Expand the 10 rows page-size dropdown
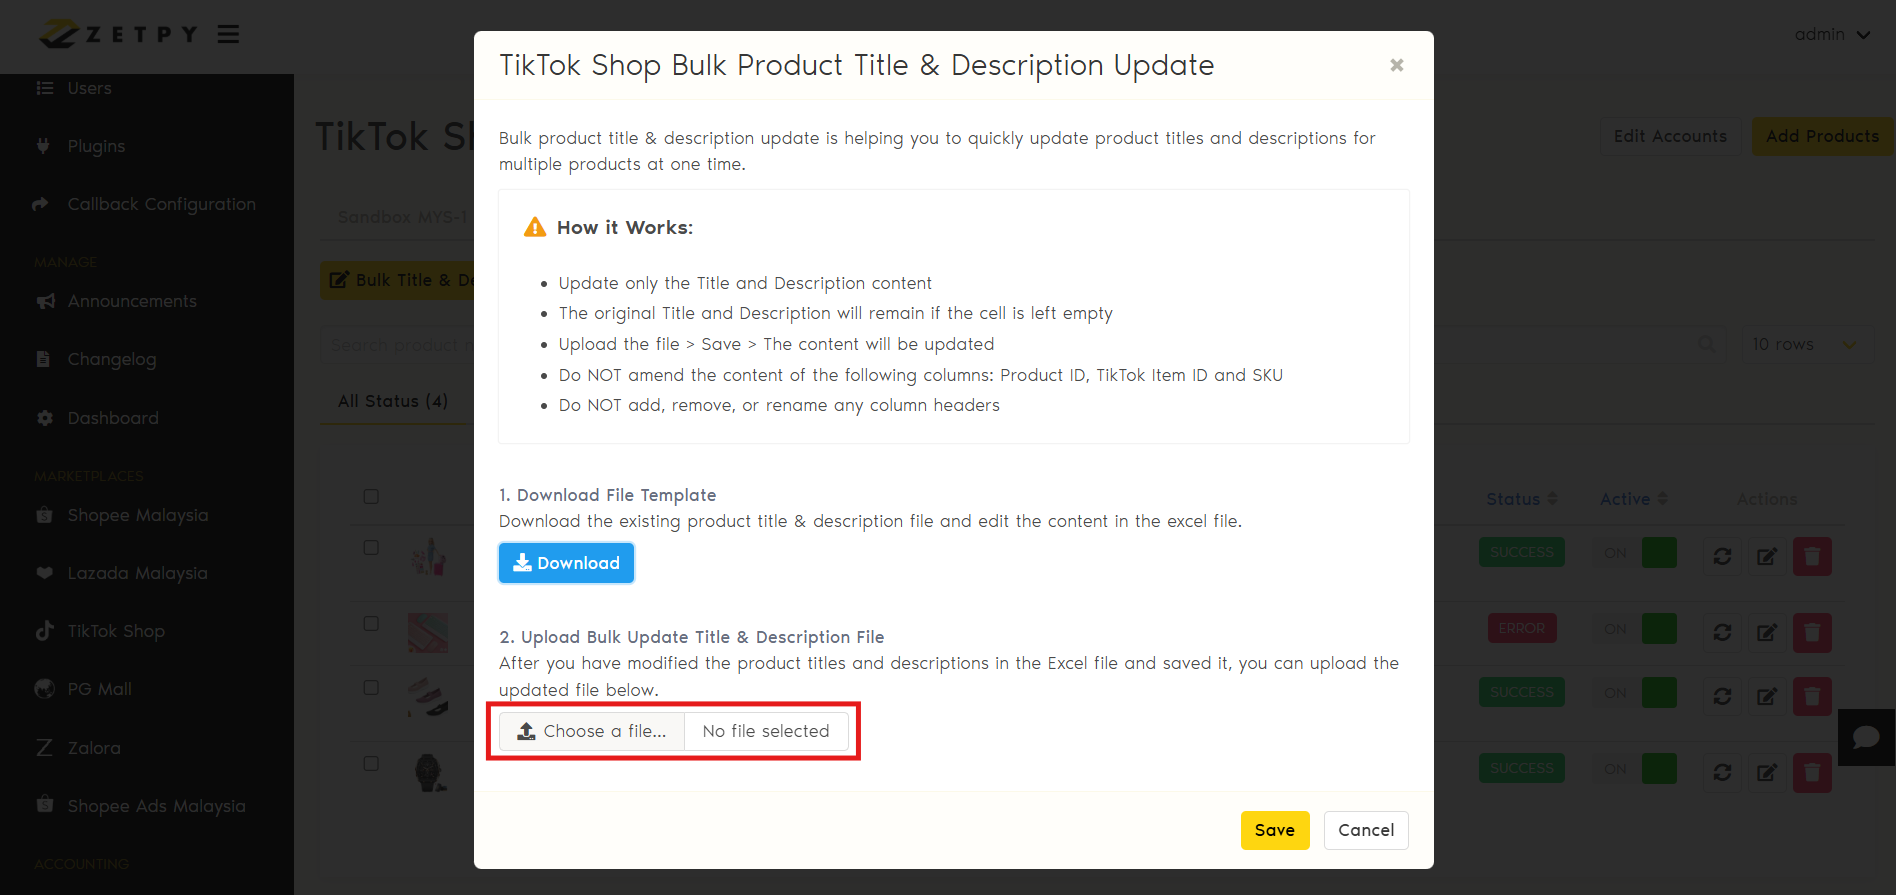1896x895 pixels. 1805,344
